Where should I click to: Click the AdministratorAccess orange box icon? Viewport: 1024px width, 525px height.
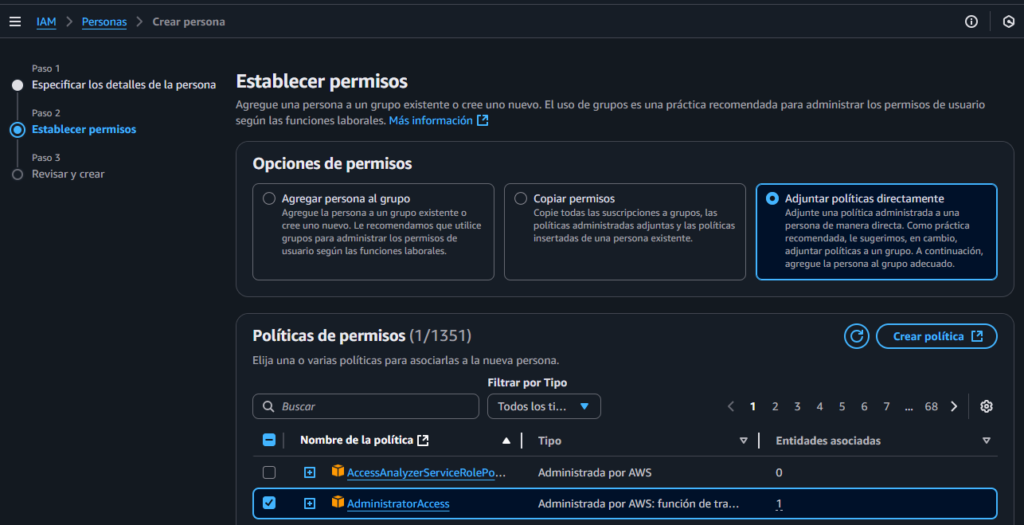coord(338,502)
